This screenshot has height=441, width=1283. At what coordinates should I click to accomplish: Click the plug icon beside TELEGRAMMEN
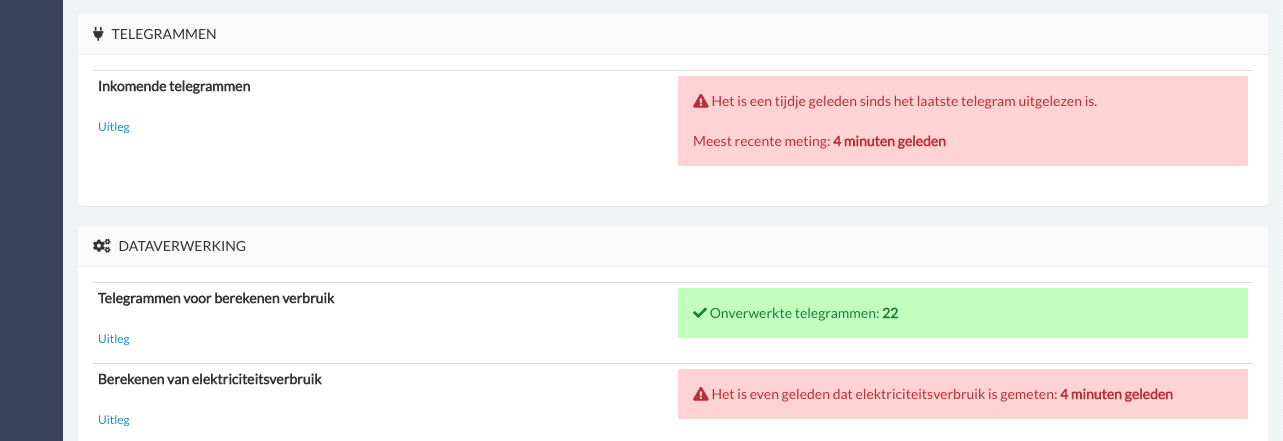tap(98, 34)
